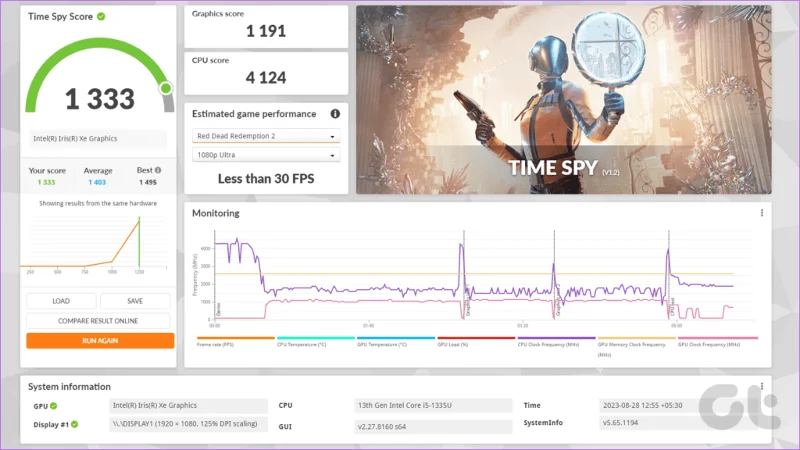Click the green dot on the score gauge
This screenshot has height=450, width=800.
coord(166,88)
